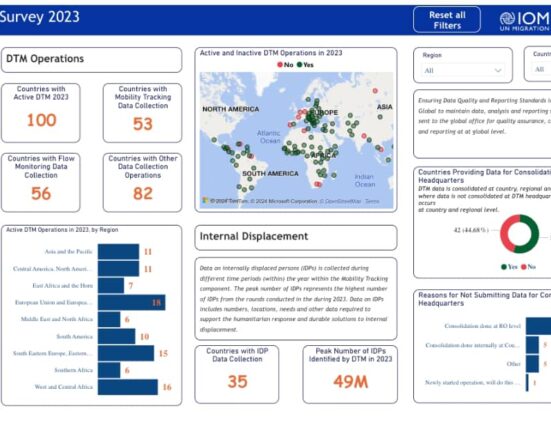Image resolution: width=551 pixels, height=431 pixels.
Task: Select the South America bar showing 10
Action: coord(117,337)
